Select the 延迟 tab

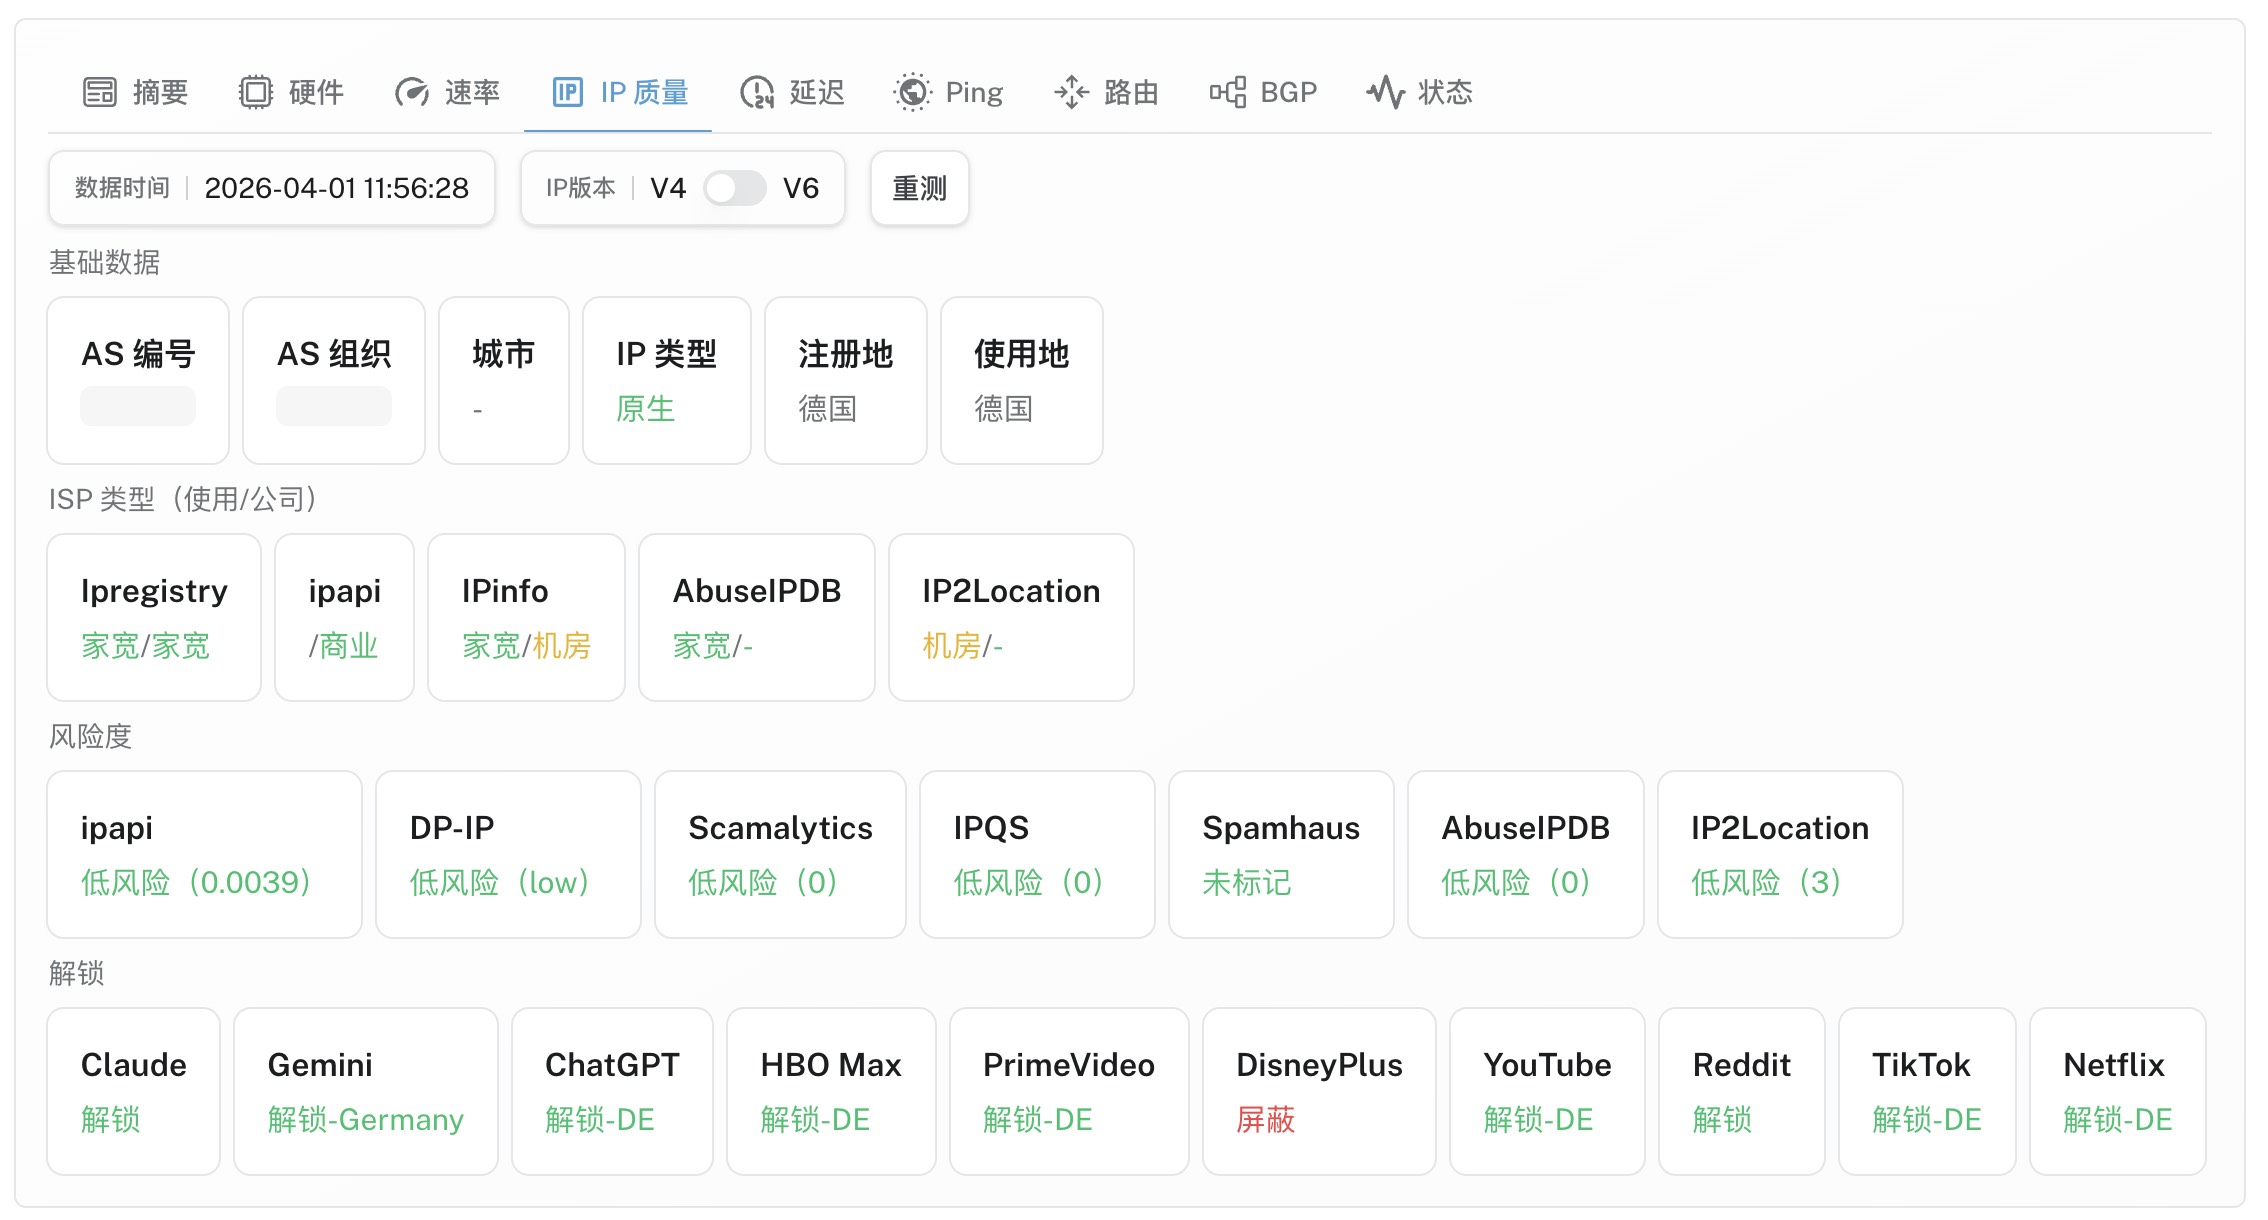792,92
